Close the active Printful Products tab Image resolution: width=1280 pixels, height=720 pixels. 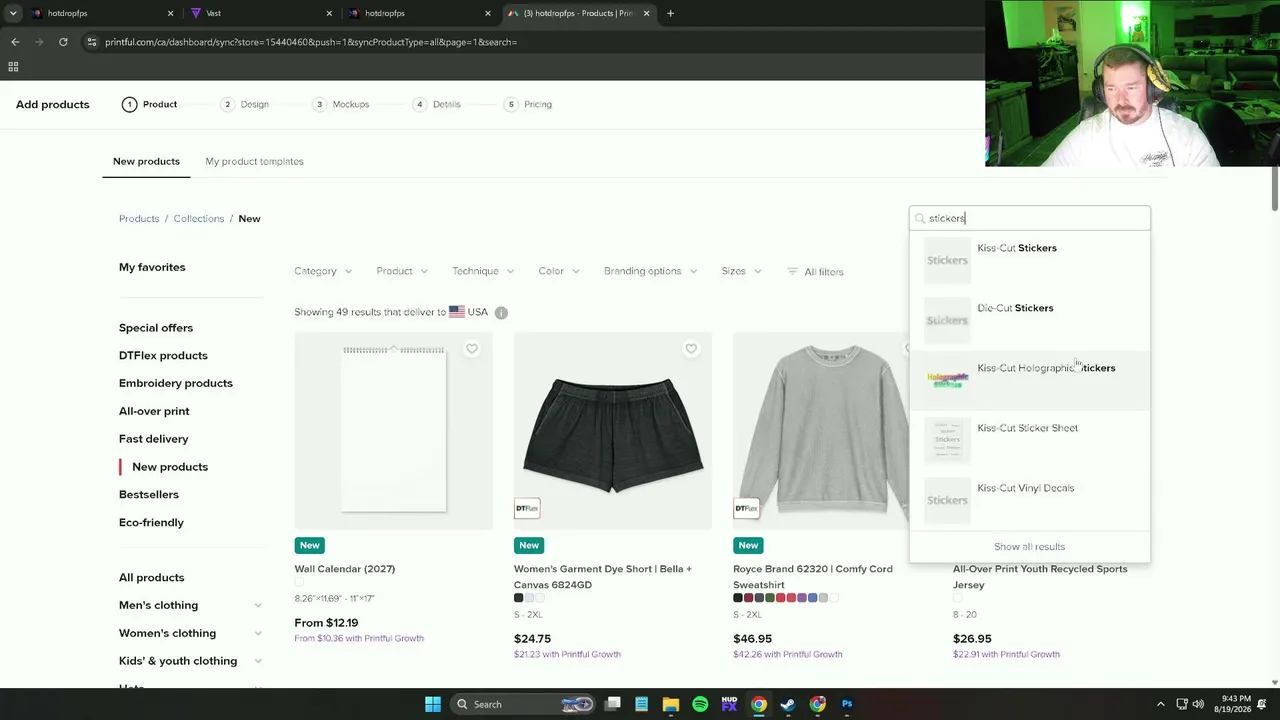646,13
